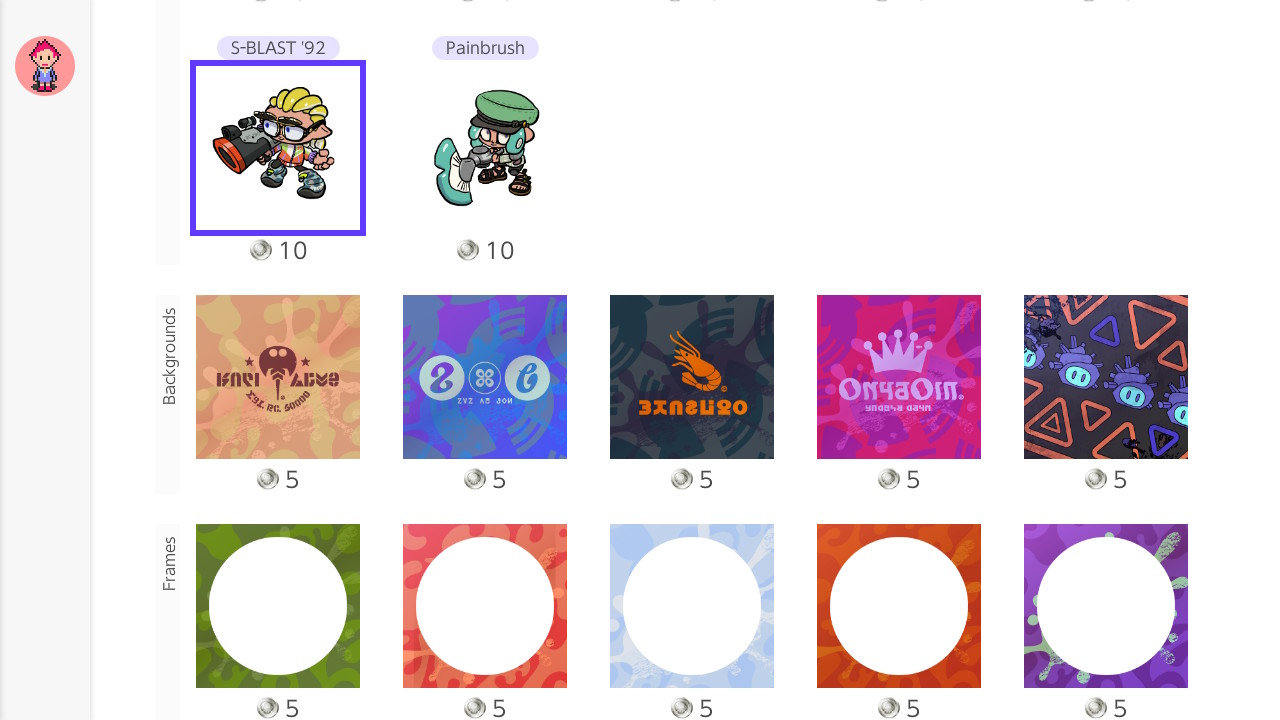Click the coin price under Painbrush
1280x720 pixels.
coord(485,250)
